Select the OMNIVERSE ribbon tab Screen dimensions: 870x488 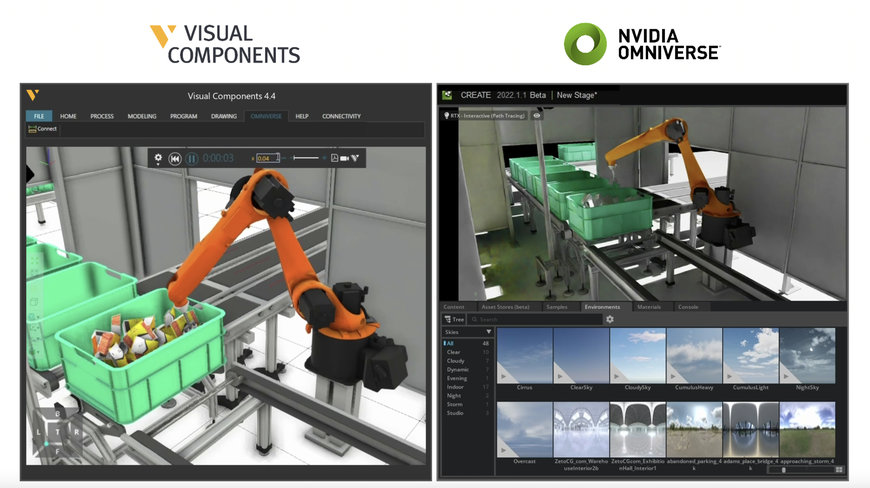click(266, 116)
